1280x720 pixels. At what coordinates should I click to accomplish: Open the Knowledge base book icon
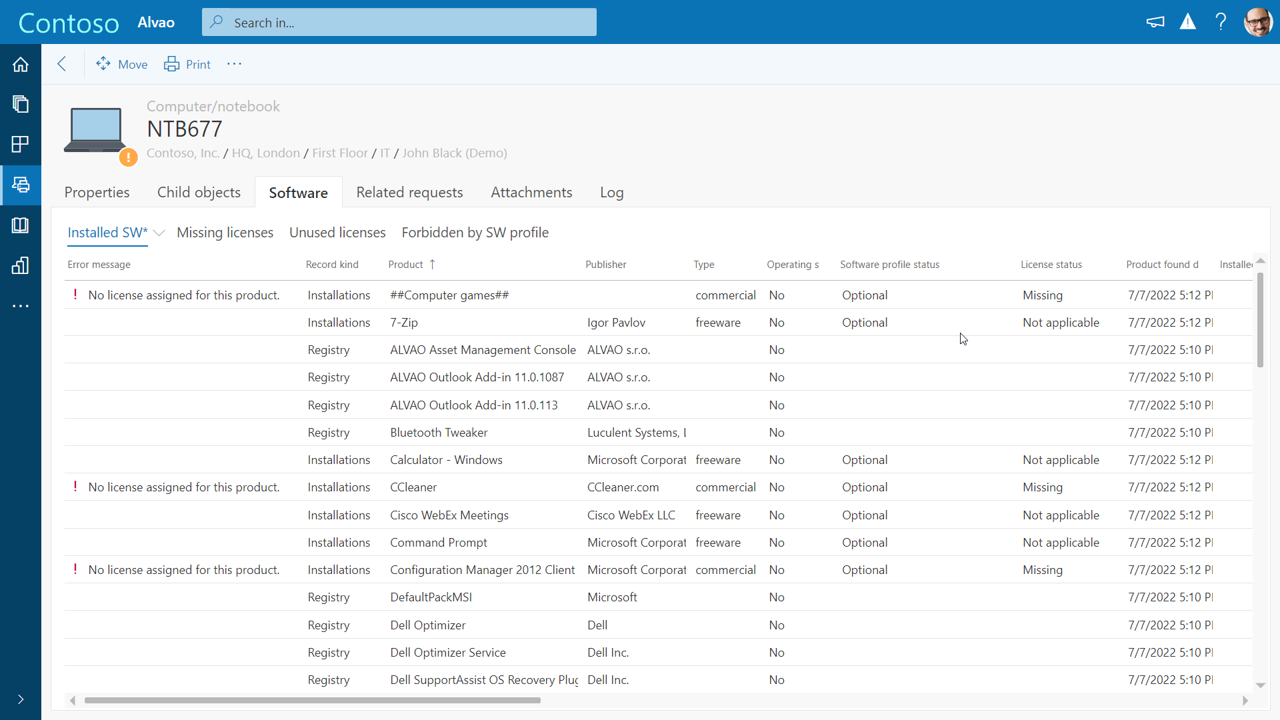(x=20, y=224)
